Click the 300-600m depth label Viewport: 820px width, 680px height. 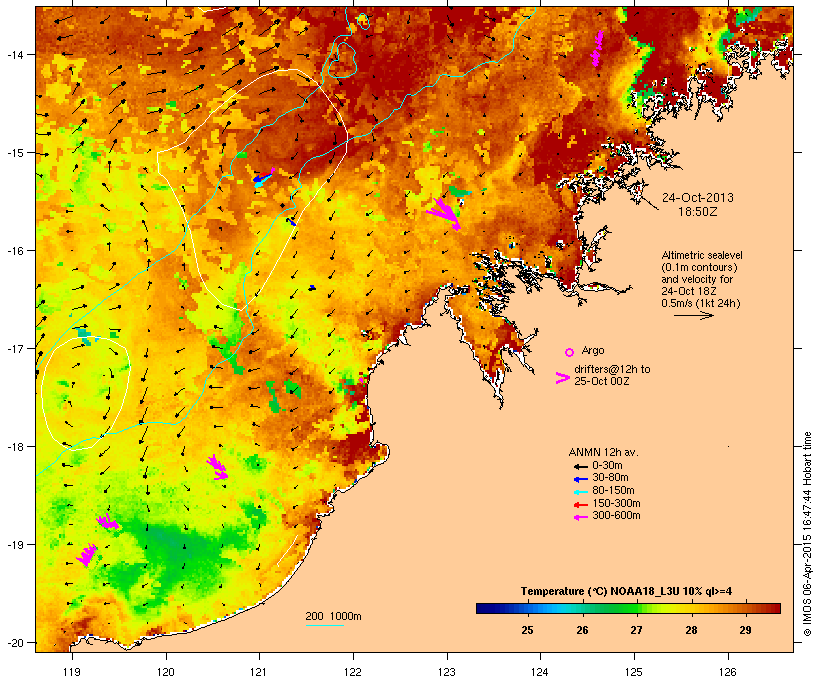(616, 516)
